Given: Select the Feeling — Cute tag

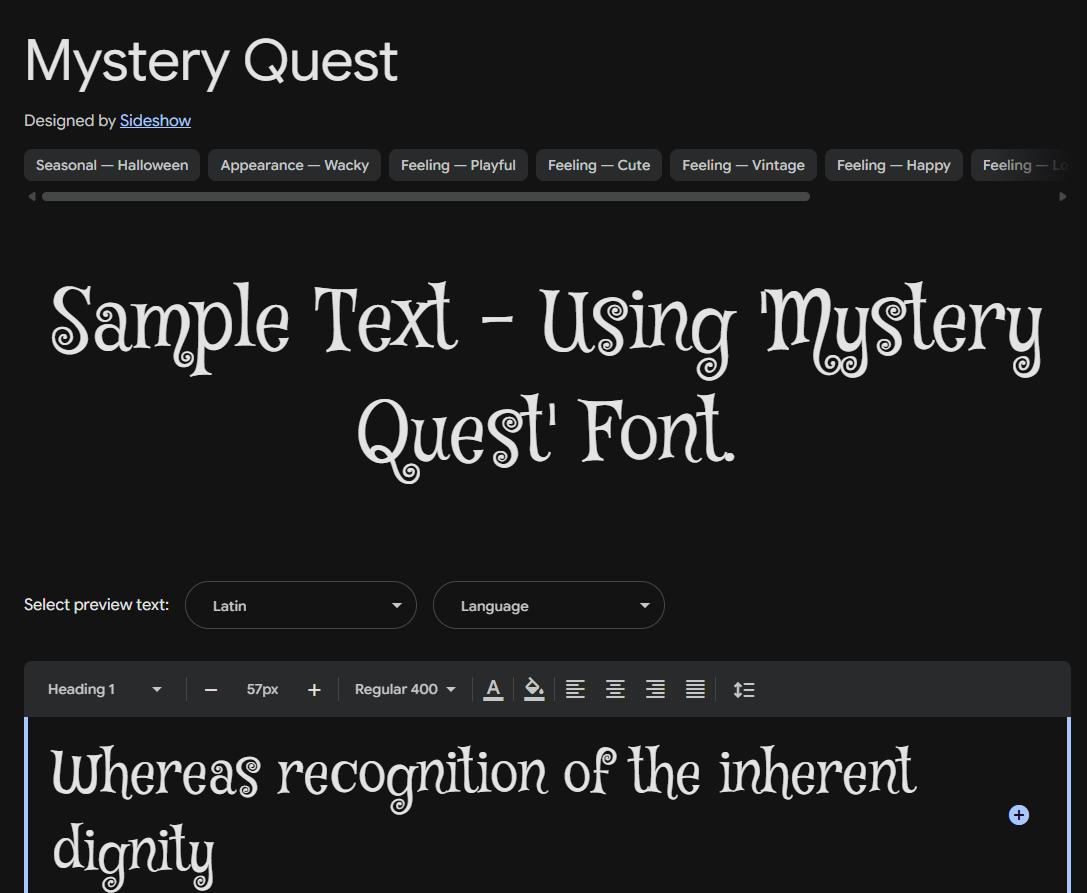Looking at the screenshot, I should pos(599,165).
